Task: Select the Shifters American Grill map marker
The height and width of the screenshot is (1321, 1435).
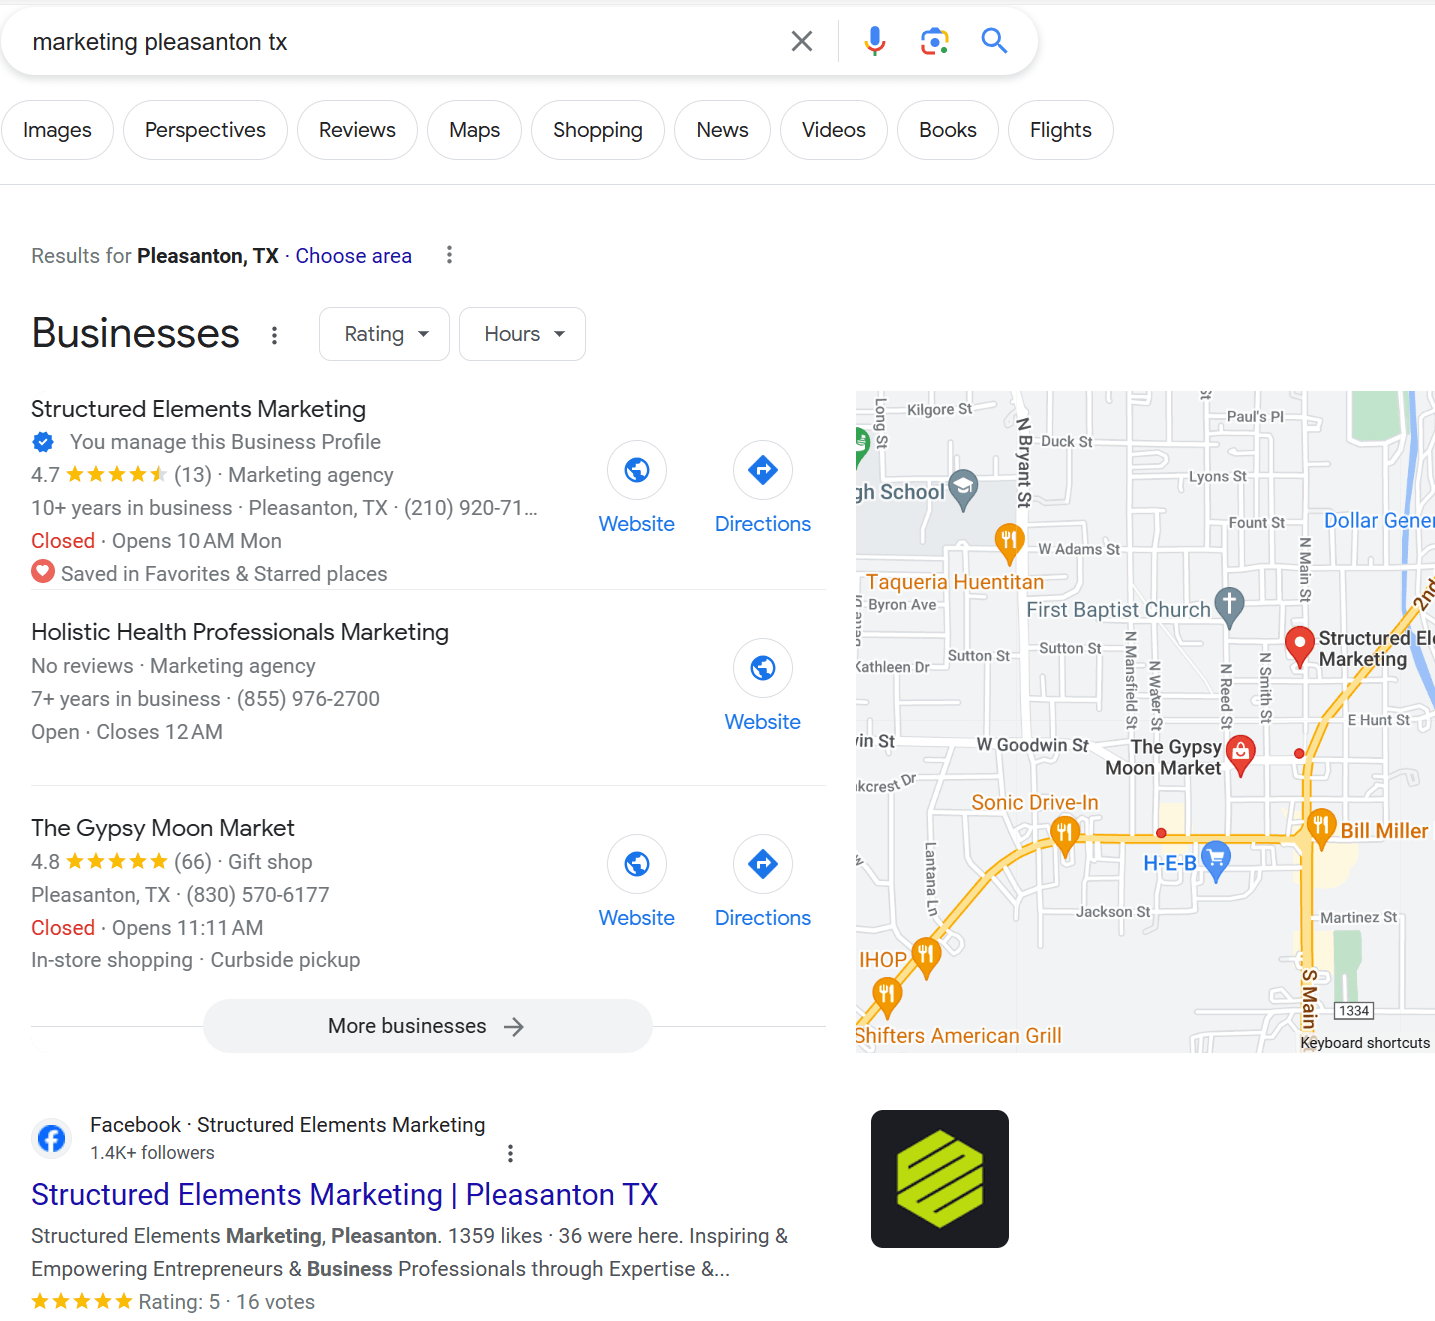Action: click(x=887, y=998)
